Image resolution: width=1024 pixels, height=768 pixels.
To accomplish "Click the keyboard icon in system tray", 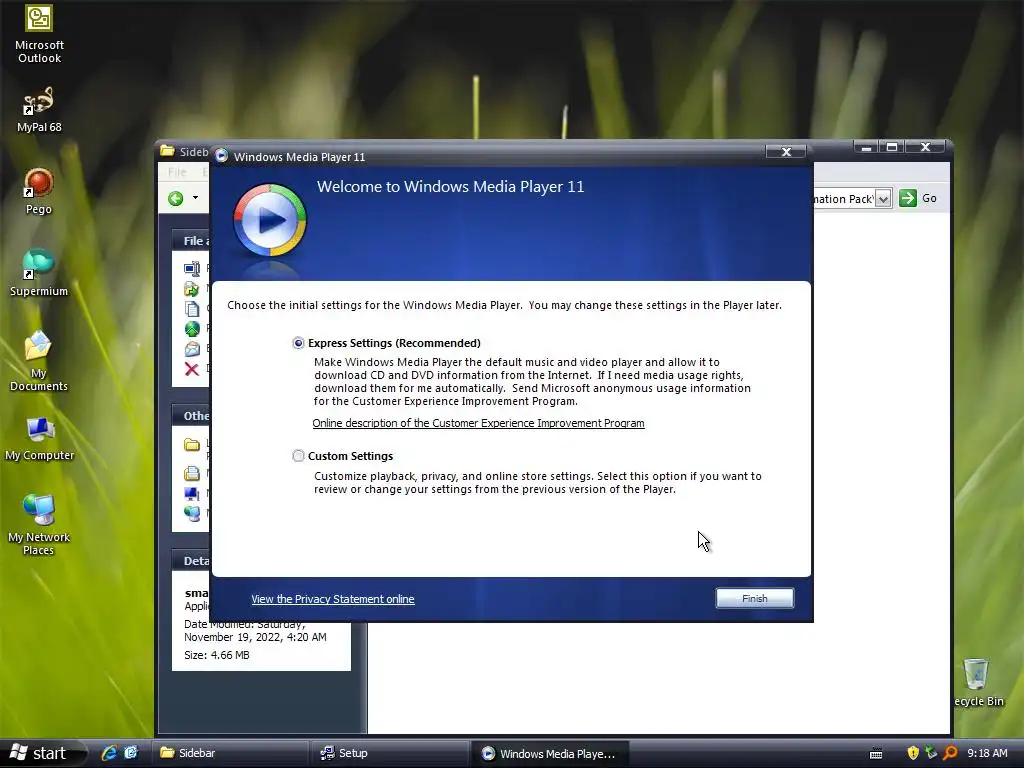I will (x=876, y=754).
